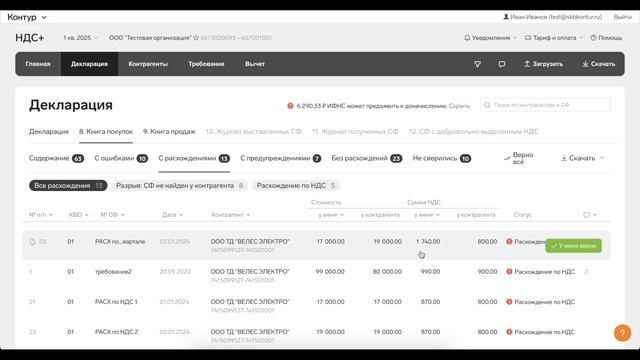Select С предупреждениями filter tab
This screenshot has height=360, width=640.
[280, 158]
